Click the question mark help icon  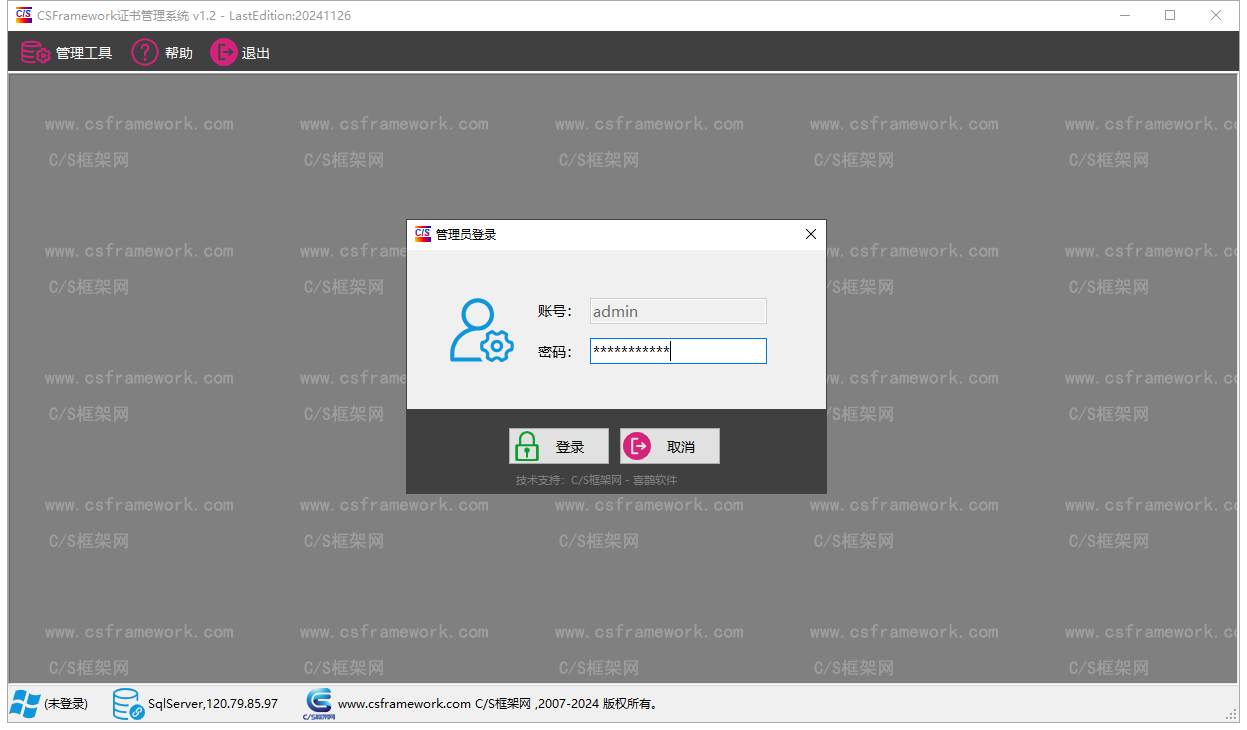145,53
